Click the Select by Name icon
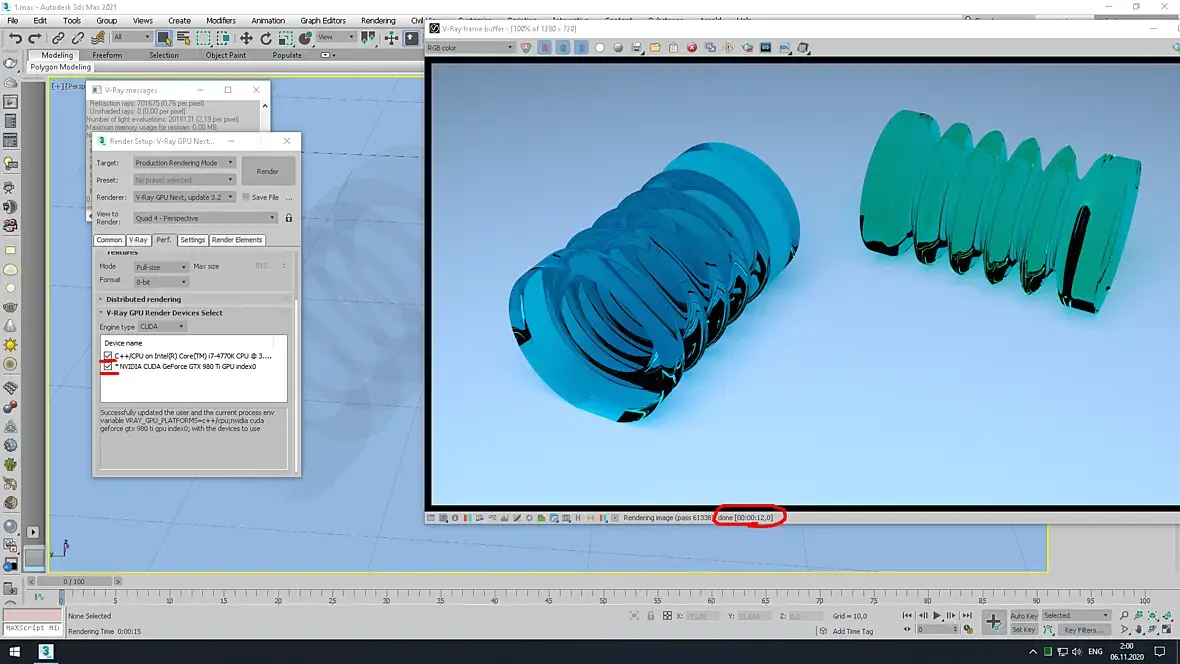The height and width of the screenshot is (664, 1180). 184,38
